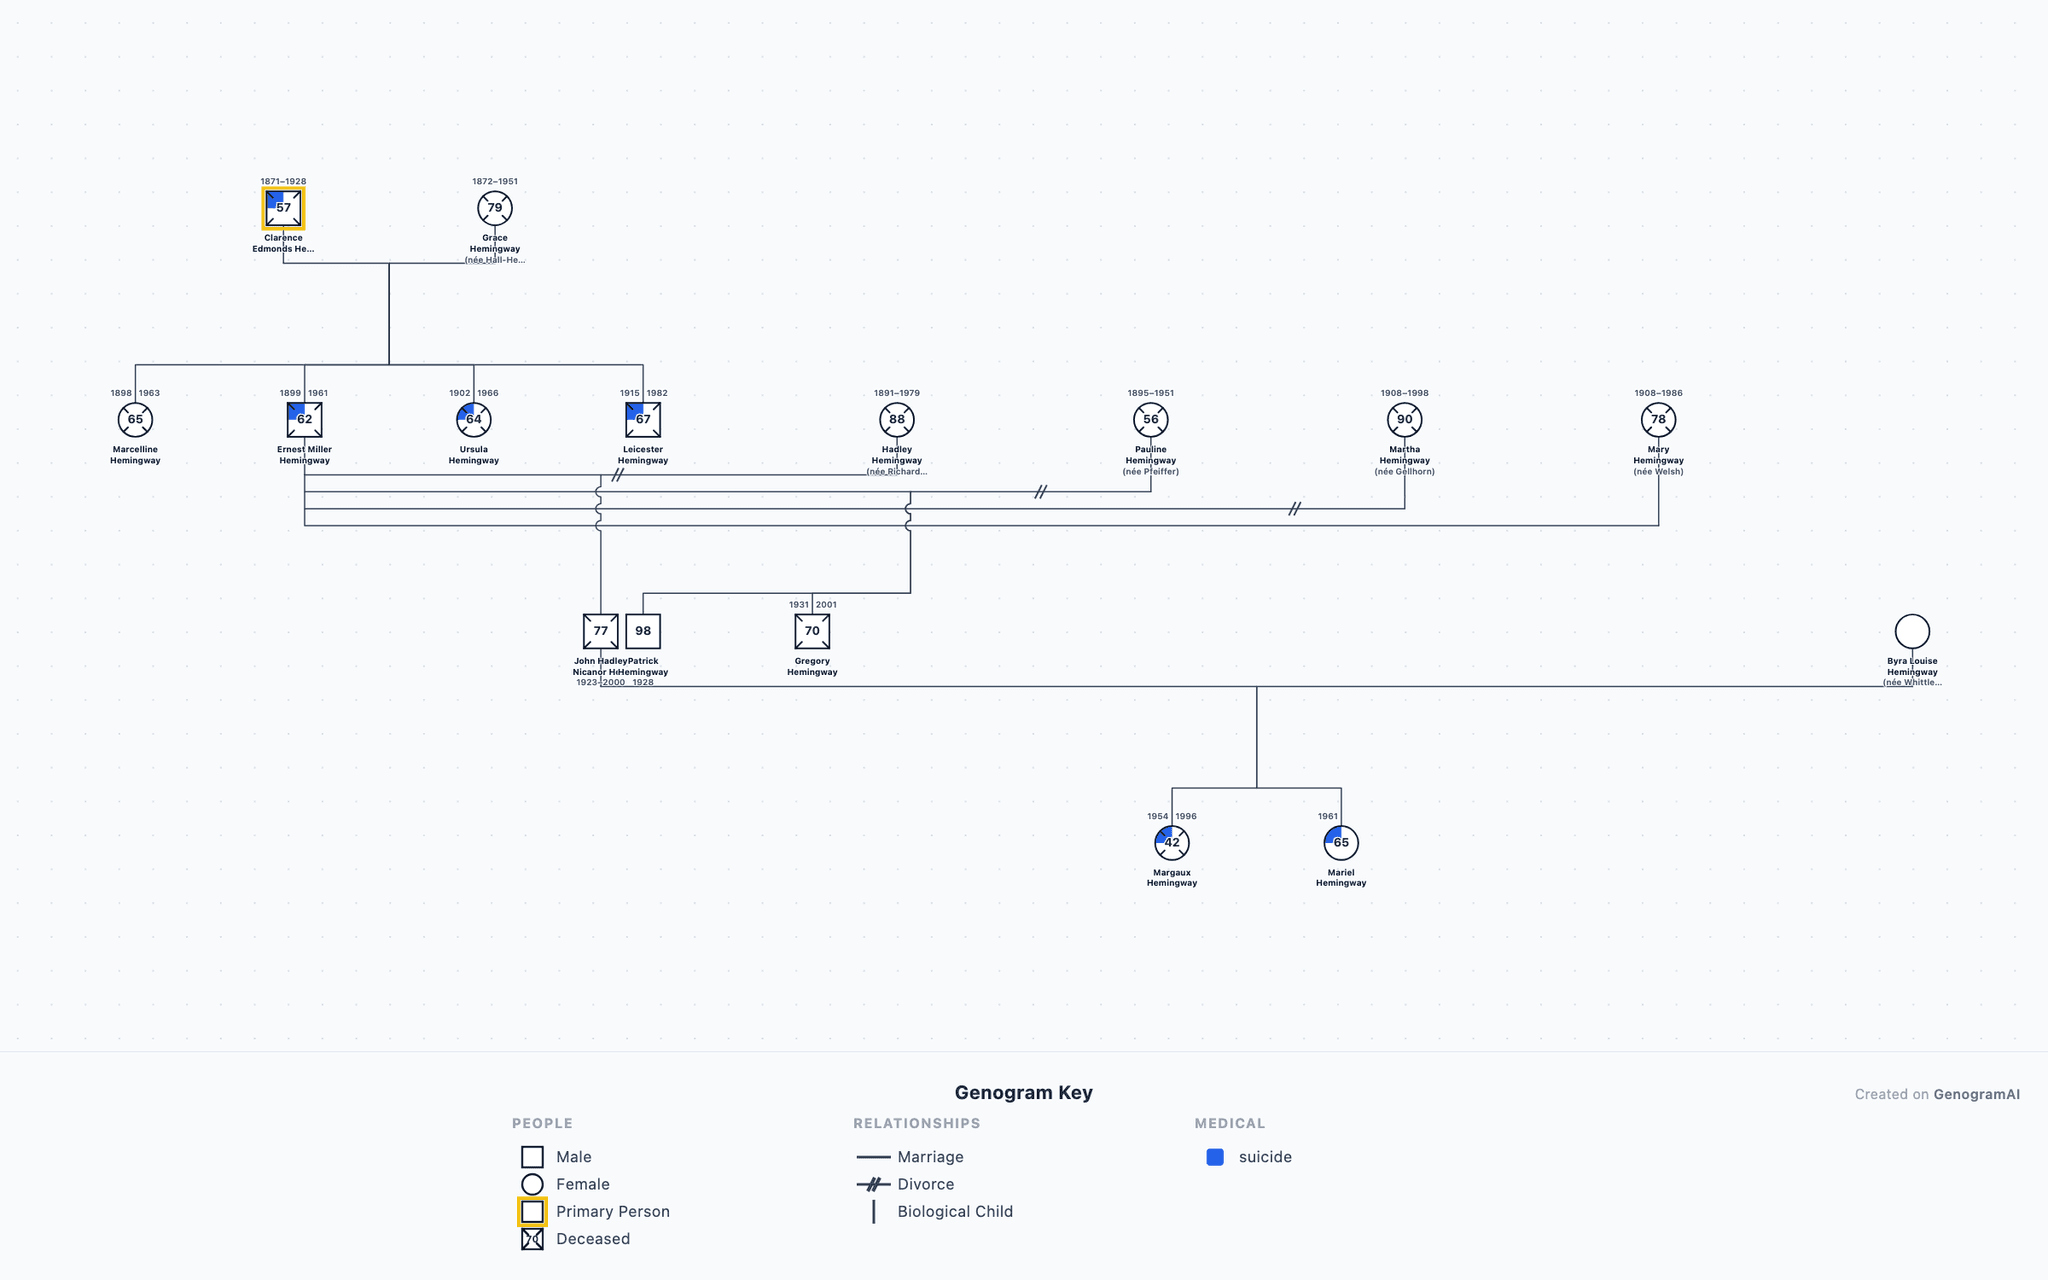The image size is (2048, 1280).
Task: Click the 'Mariel Hemingway' name label
Action: point(1341,878)
